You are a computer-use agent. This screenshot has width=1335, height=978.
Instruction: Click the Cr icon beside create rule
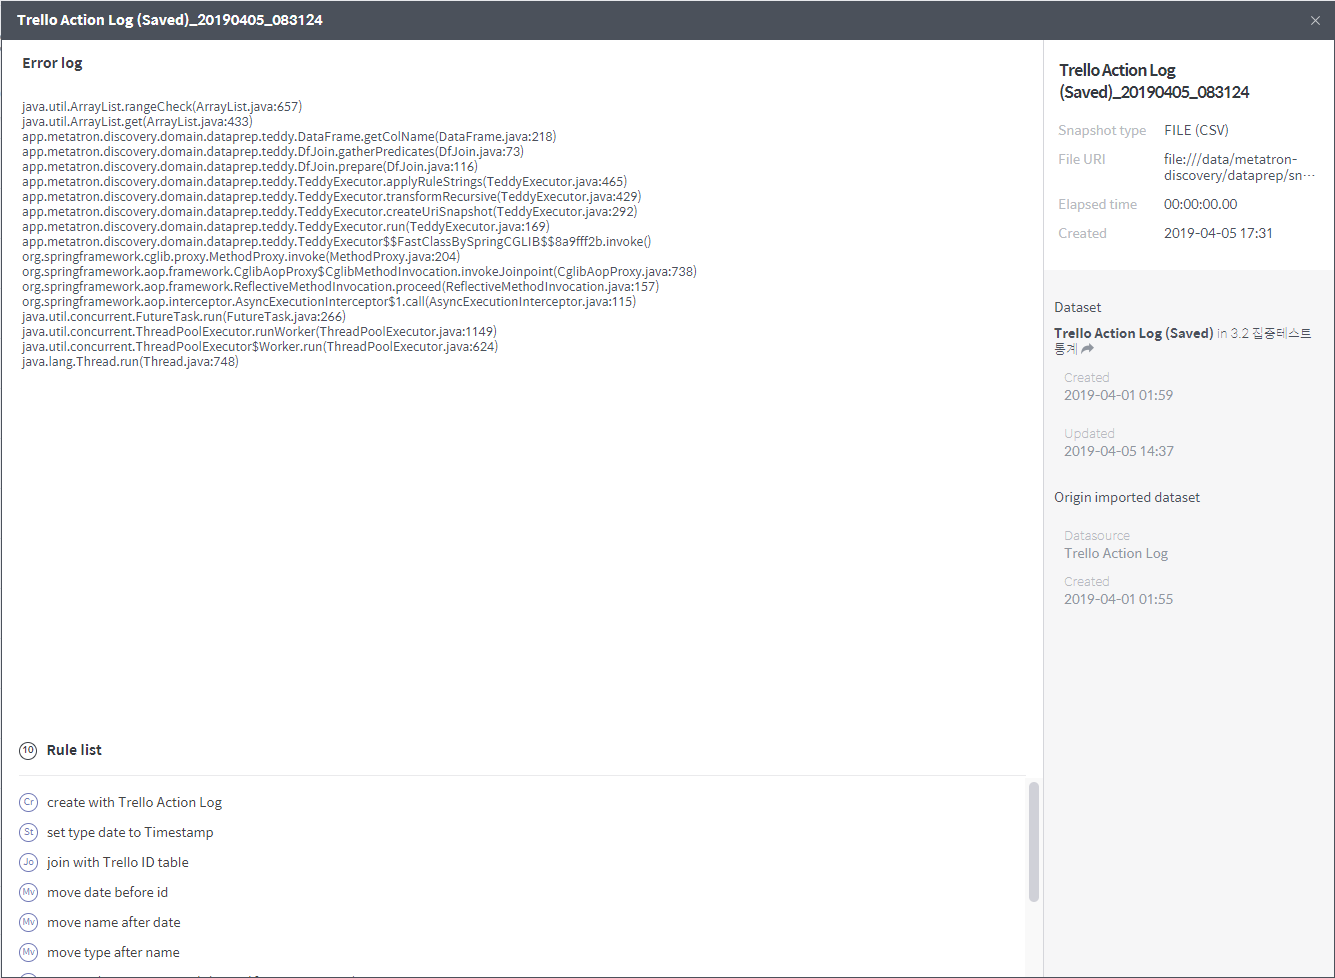pyautogui.click(x=29, y=802)
